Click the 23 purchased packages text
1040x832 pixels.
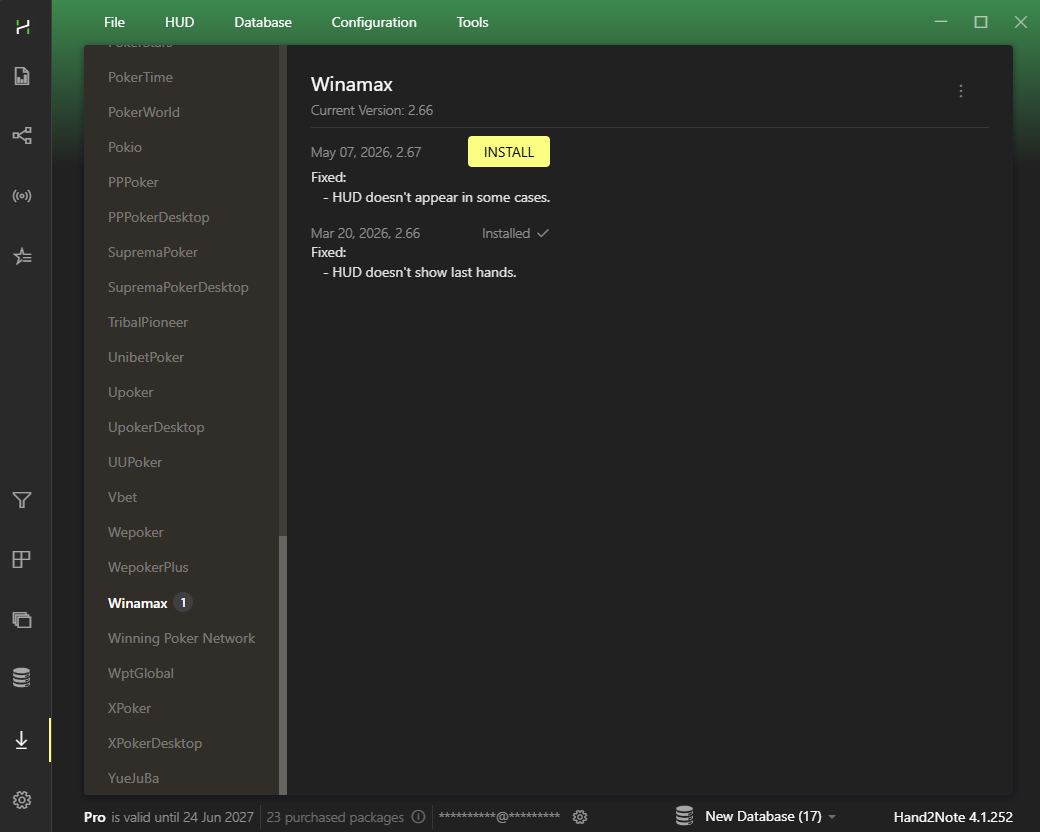(x=335, y=817)
